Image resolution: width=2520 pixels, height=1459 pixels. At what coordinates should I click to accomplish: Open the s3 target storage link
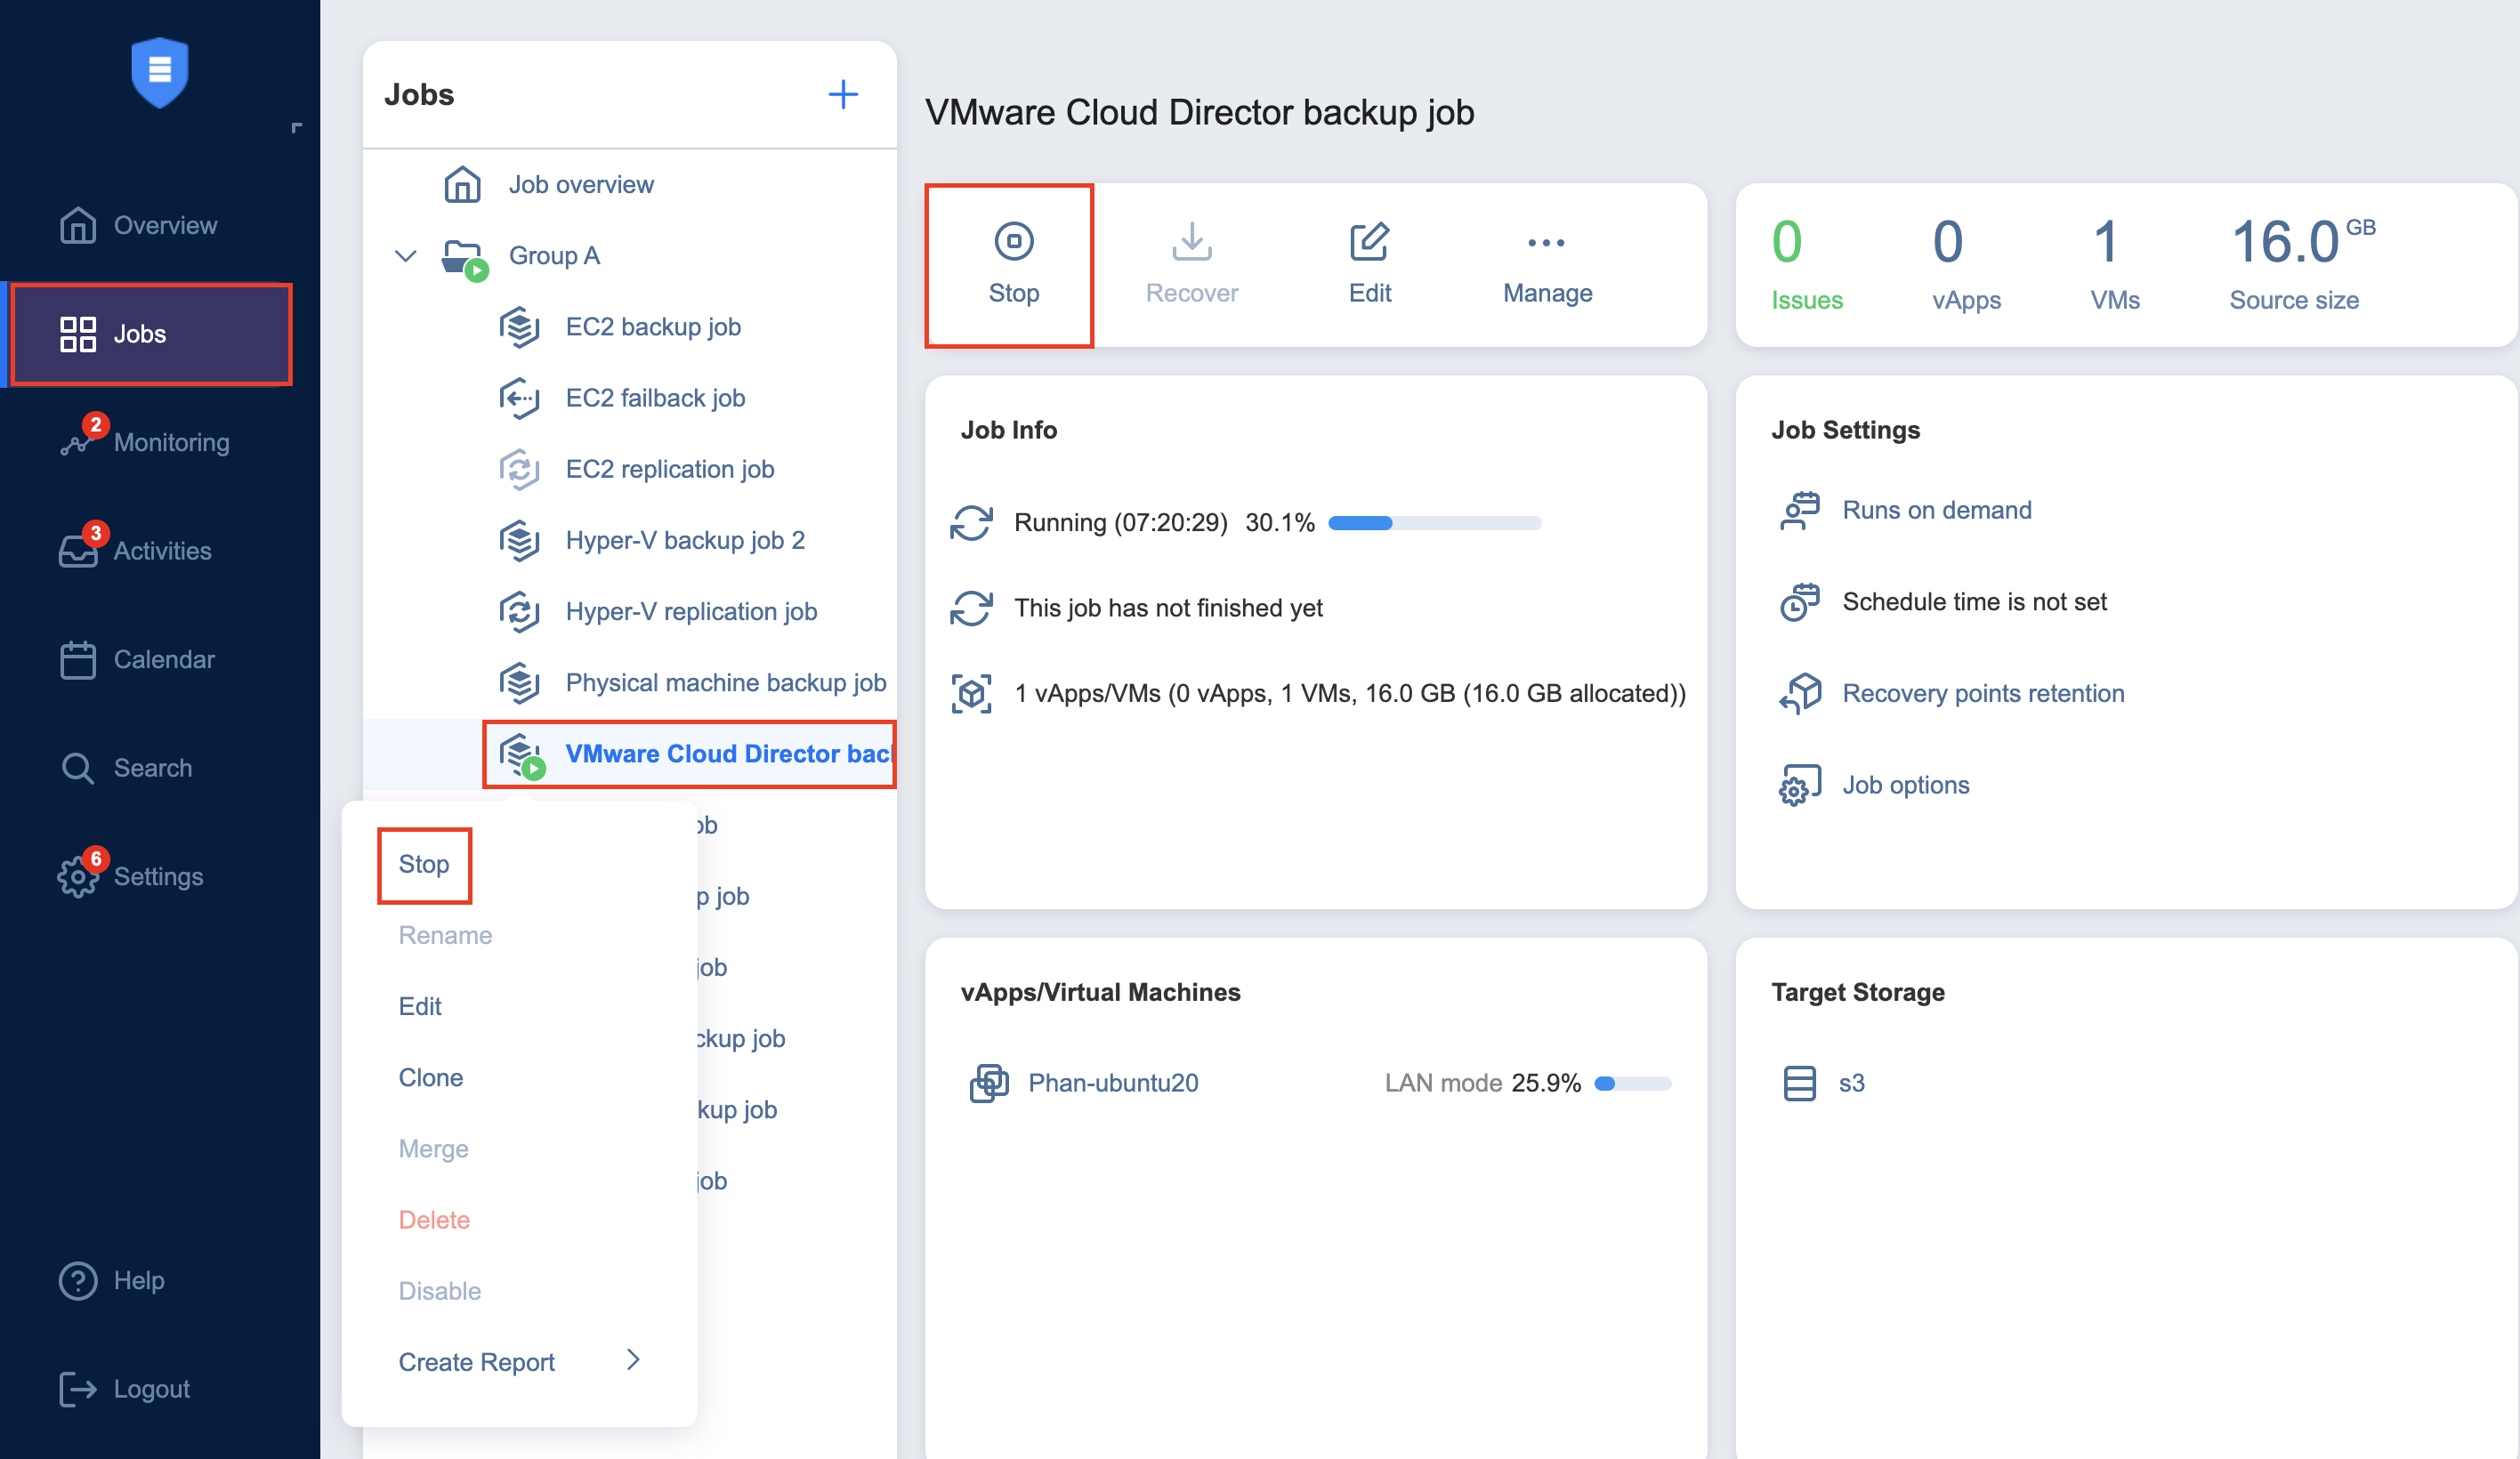(x=1851, y=1083)
